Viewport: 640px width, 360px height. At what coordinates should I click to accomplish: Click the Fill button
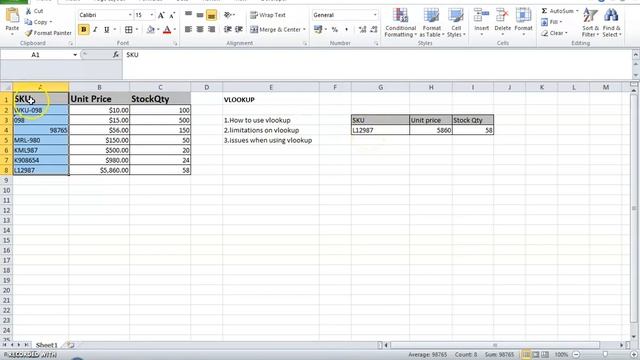pos(552,22)
